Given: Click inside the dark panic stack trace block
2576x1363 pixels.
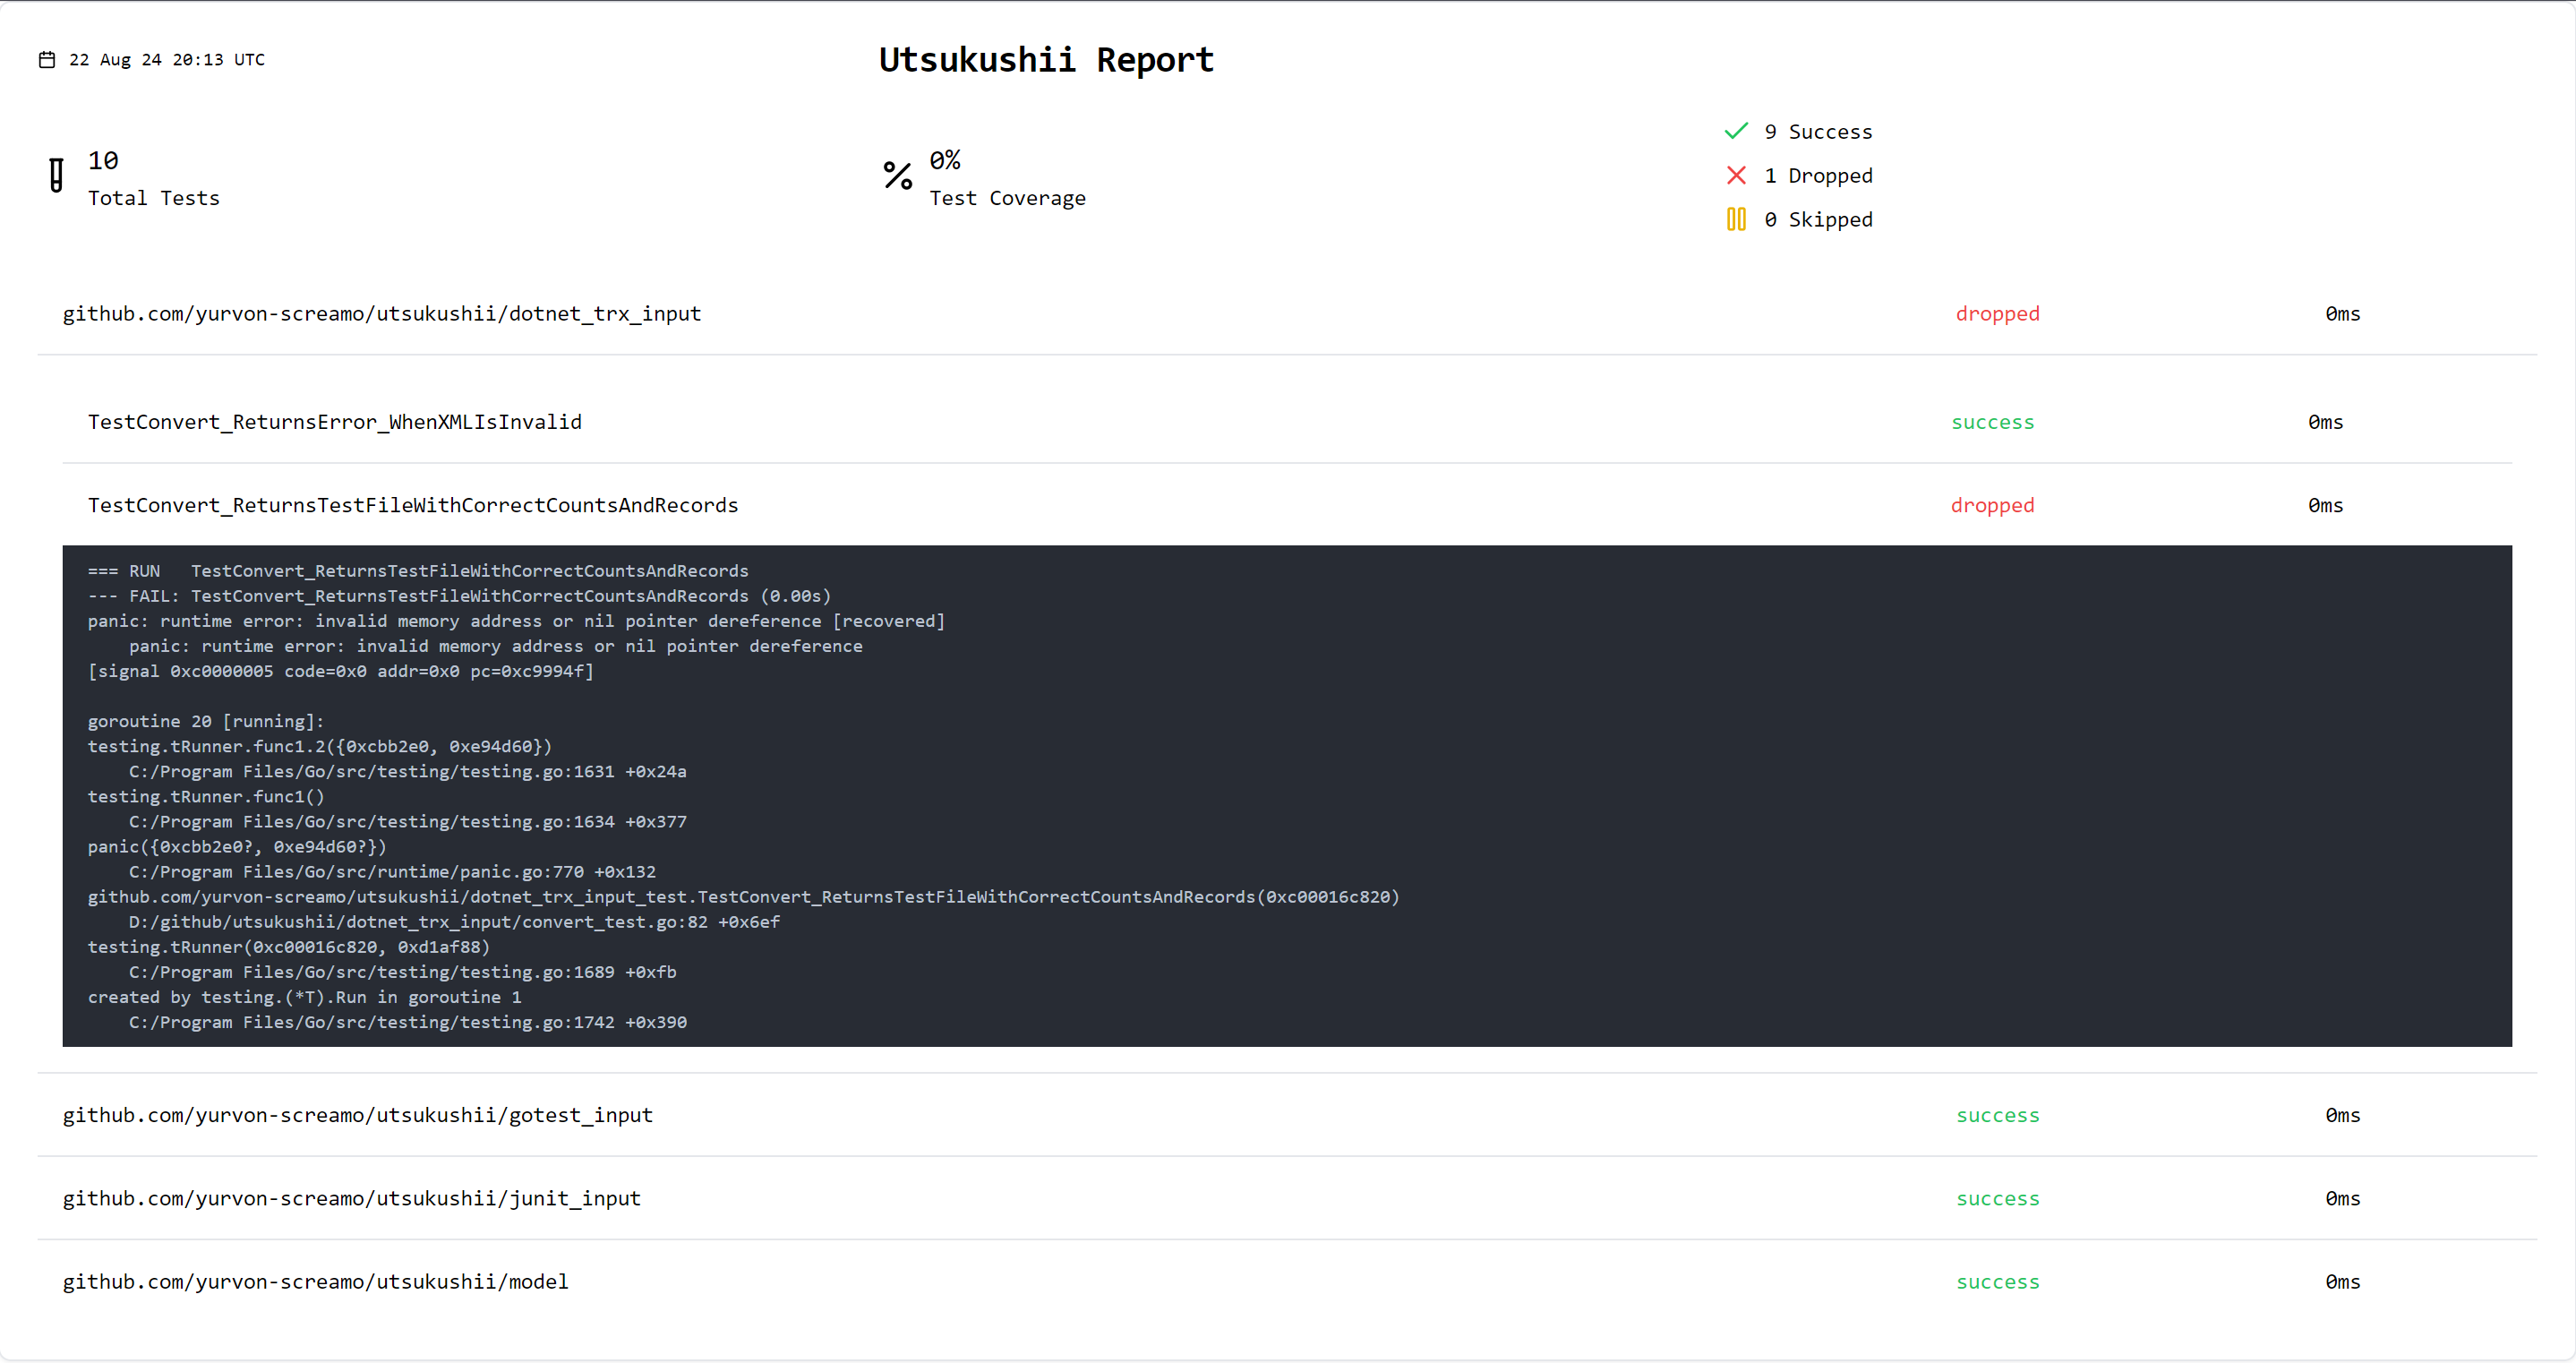Looking at the screenshot, I should (1286, 796).
